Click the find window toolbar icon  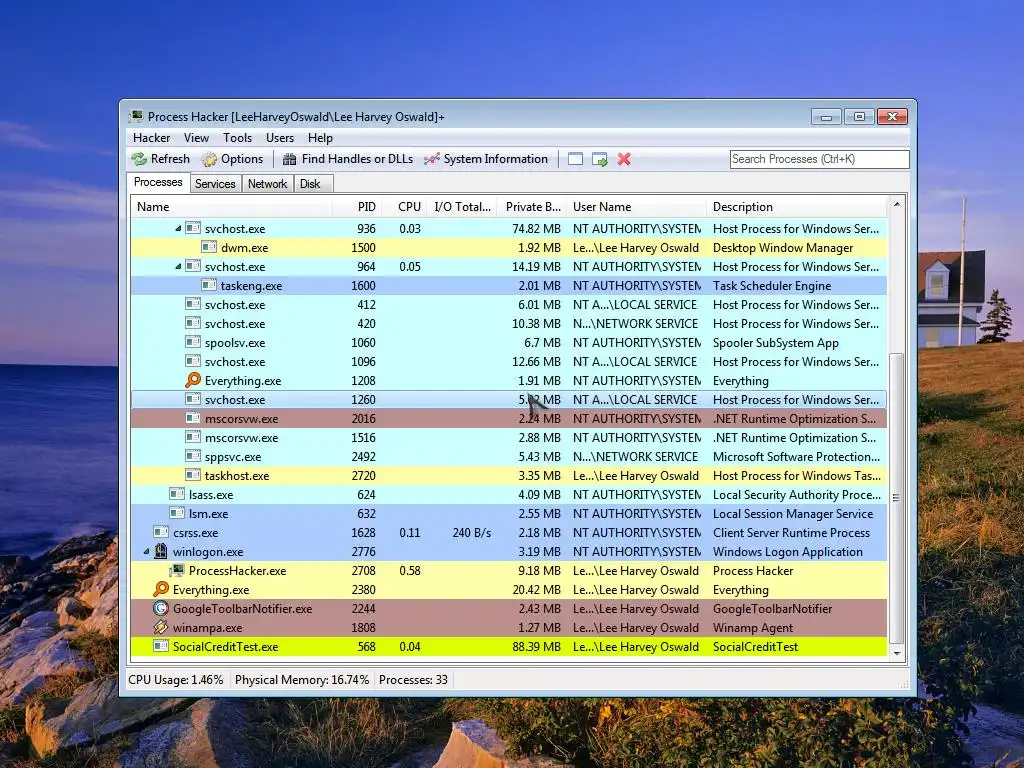click(575, 159)
